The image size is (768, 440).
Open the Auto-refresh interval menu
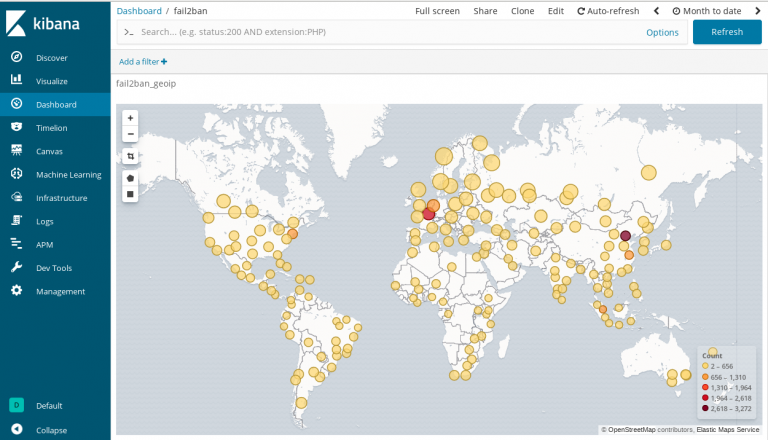(x=608, y=11)
